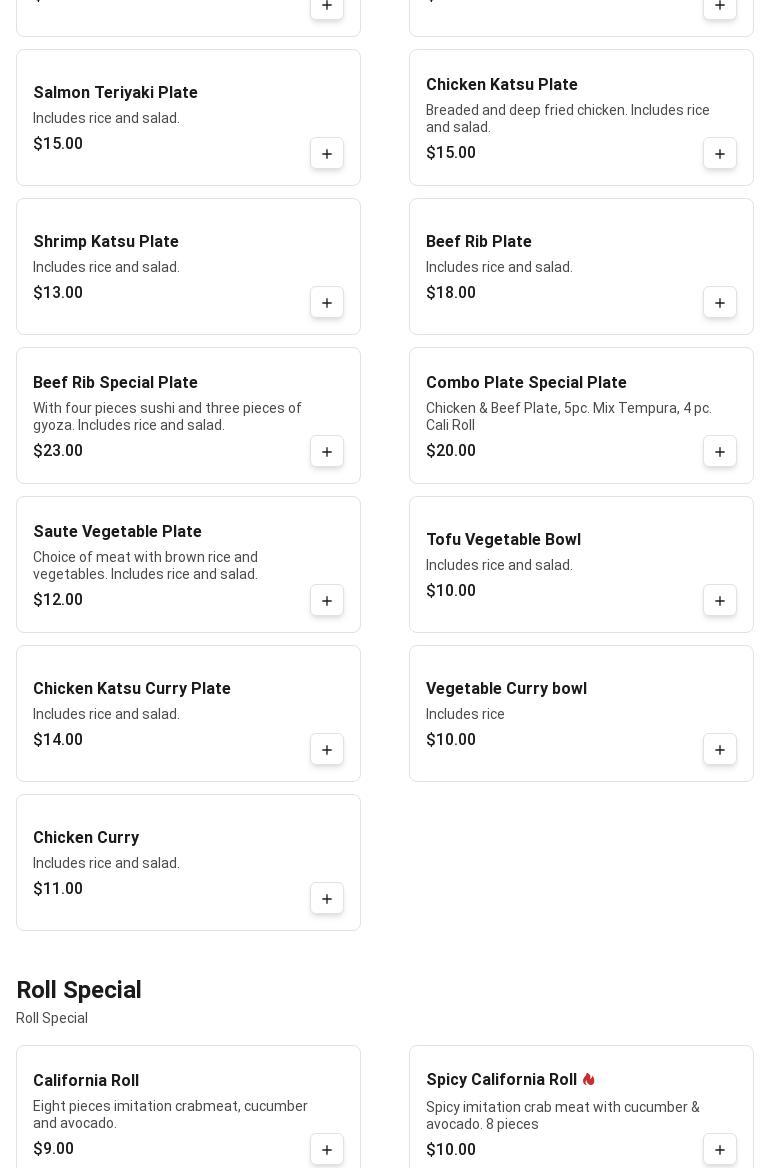Click plus button for Shrimp Katsu Plate
Image resolution: width=770 pixels, height=1168 pixels.
click(x=327, y=303)
